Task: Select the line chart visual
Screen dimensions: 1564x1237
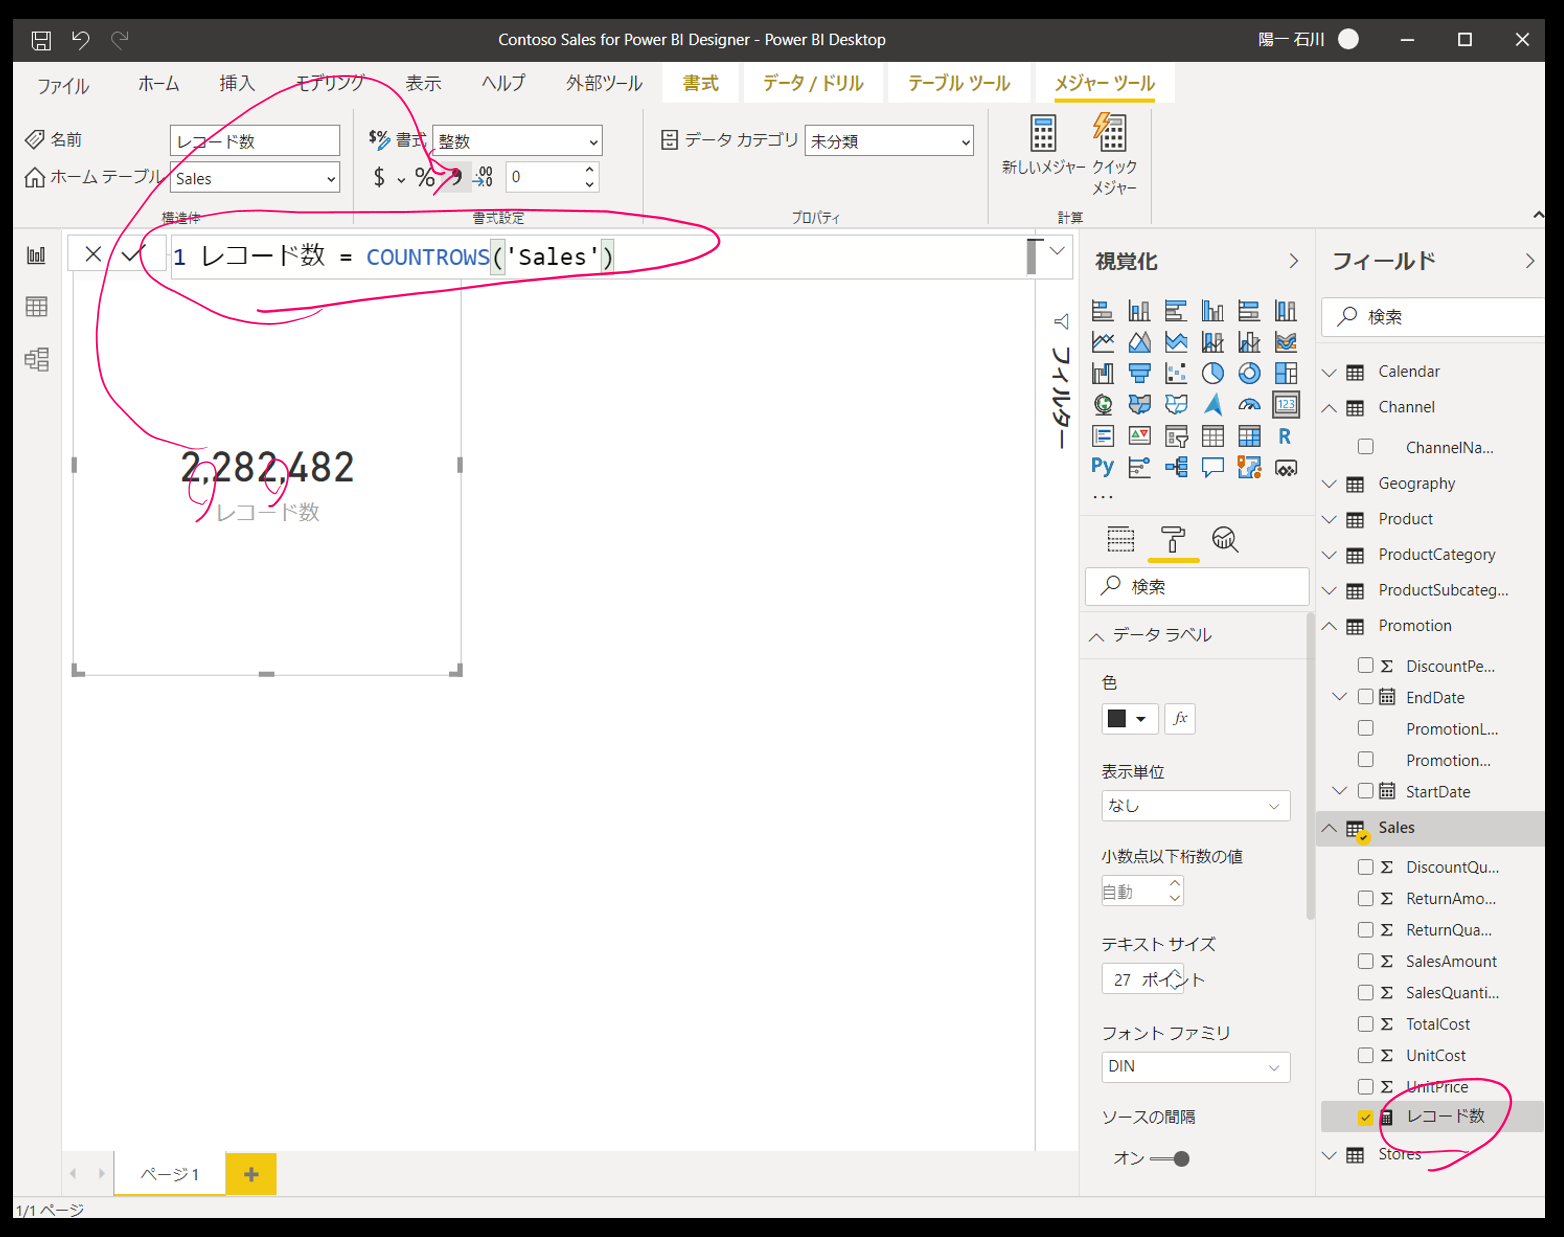Action: (x=1103, y=342)
